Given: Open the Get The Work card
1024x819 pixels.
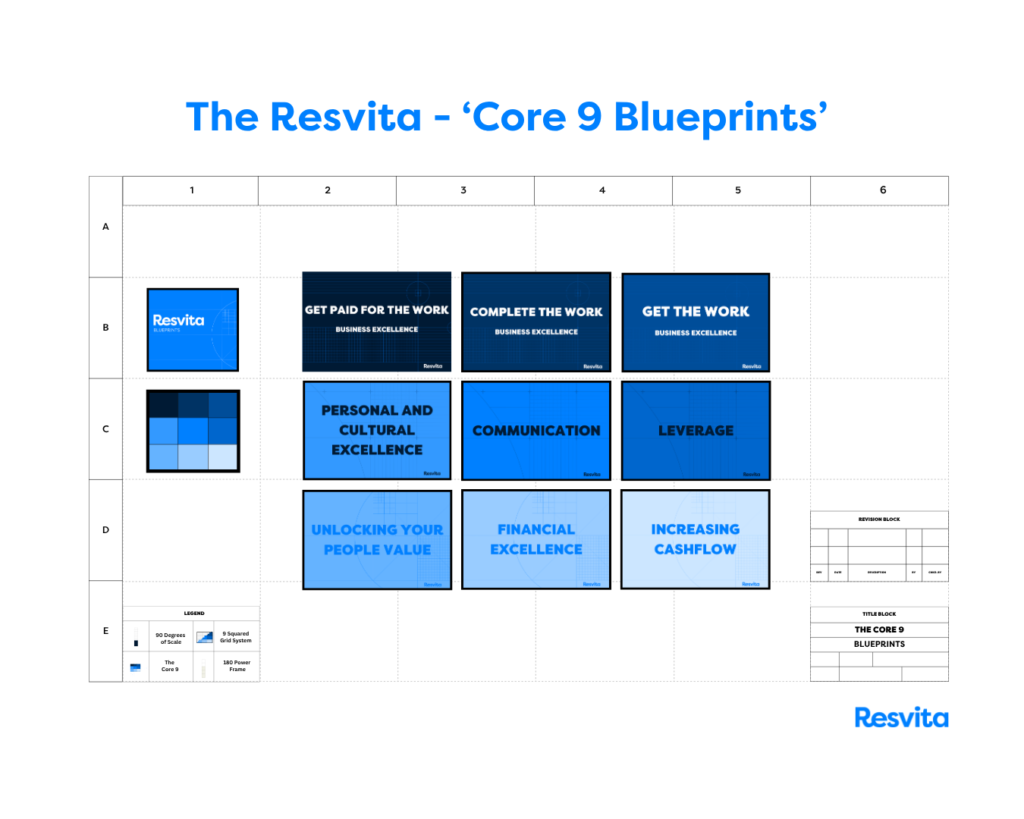Looking at the screenshot, I should (696, 322).
